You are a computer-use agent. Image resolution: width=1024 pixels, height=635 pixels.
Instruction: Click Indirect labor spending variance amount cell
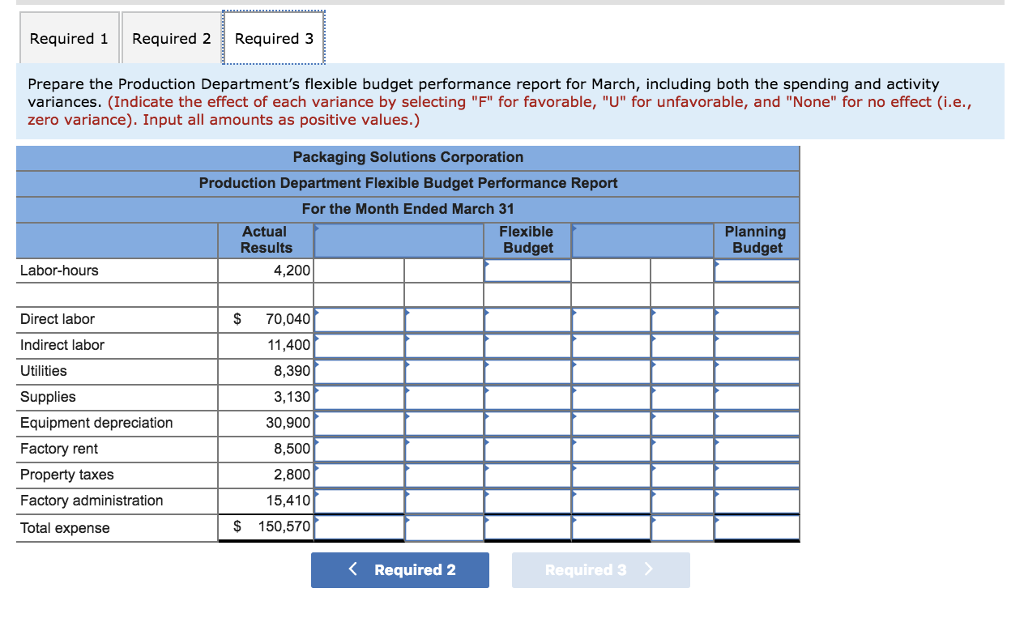tap(359, 346)
